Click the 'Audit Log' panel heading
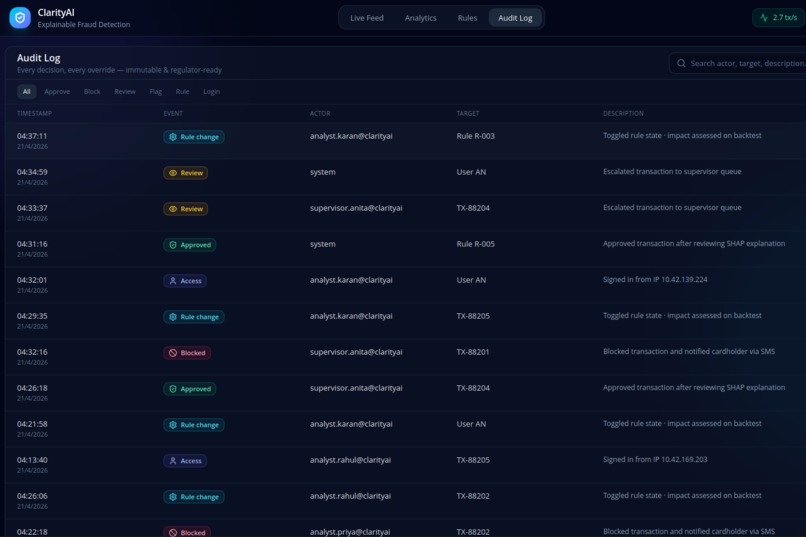This screenshot has width=806, height=537. [x=39, y=58]
